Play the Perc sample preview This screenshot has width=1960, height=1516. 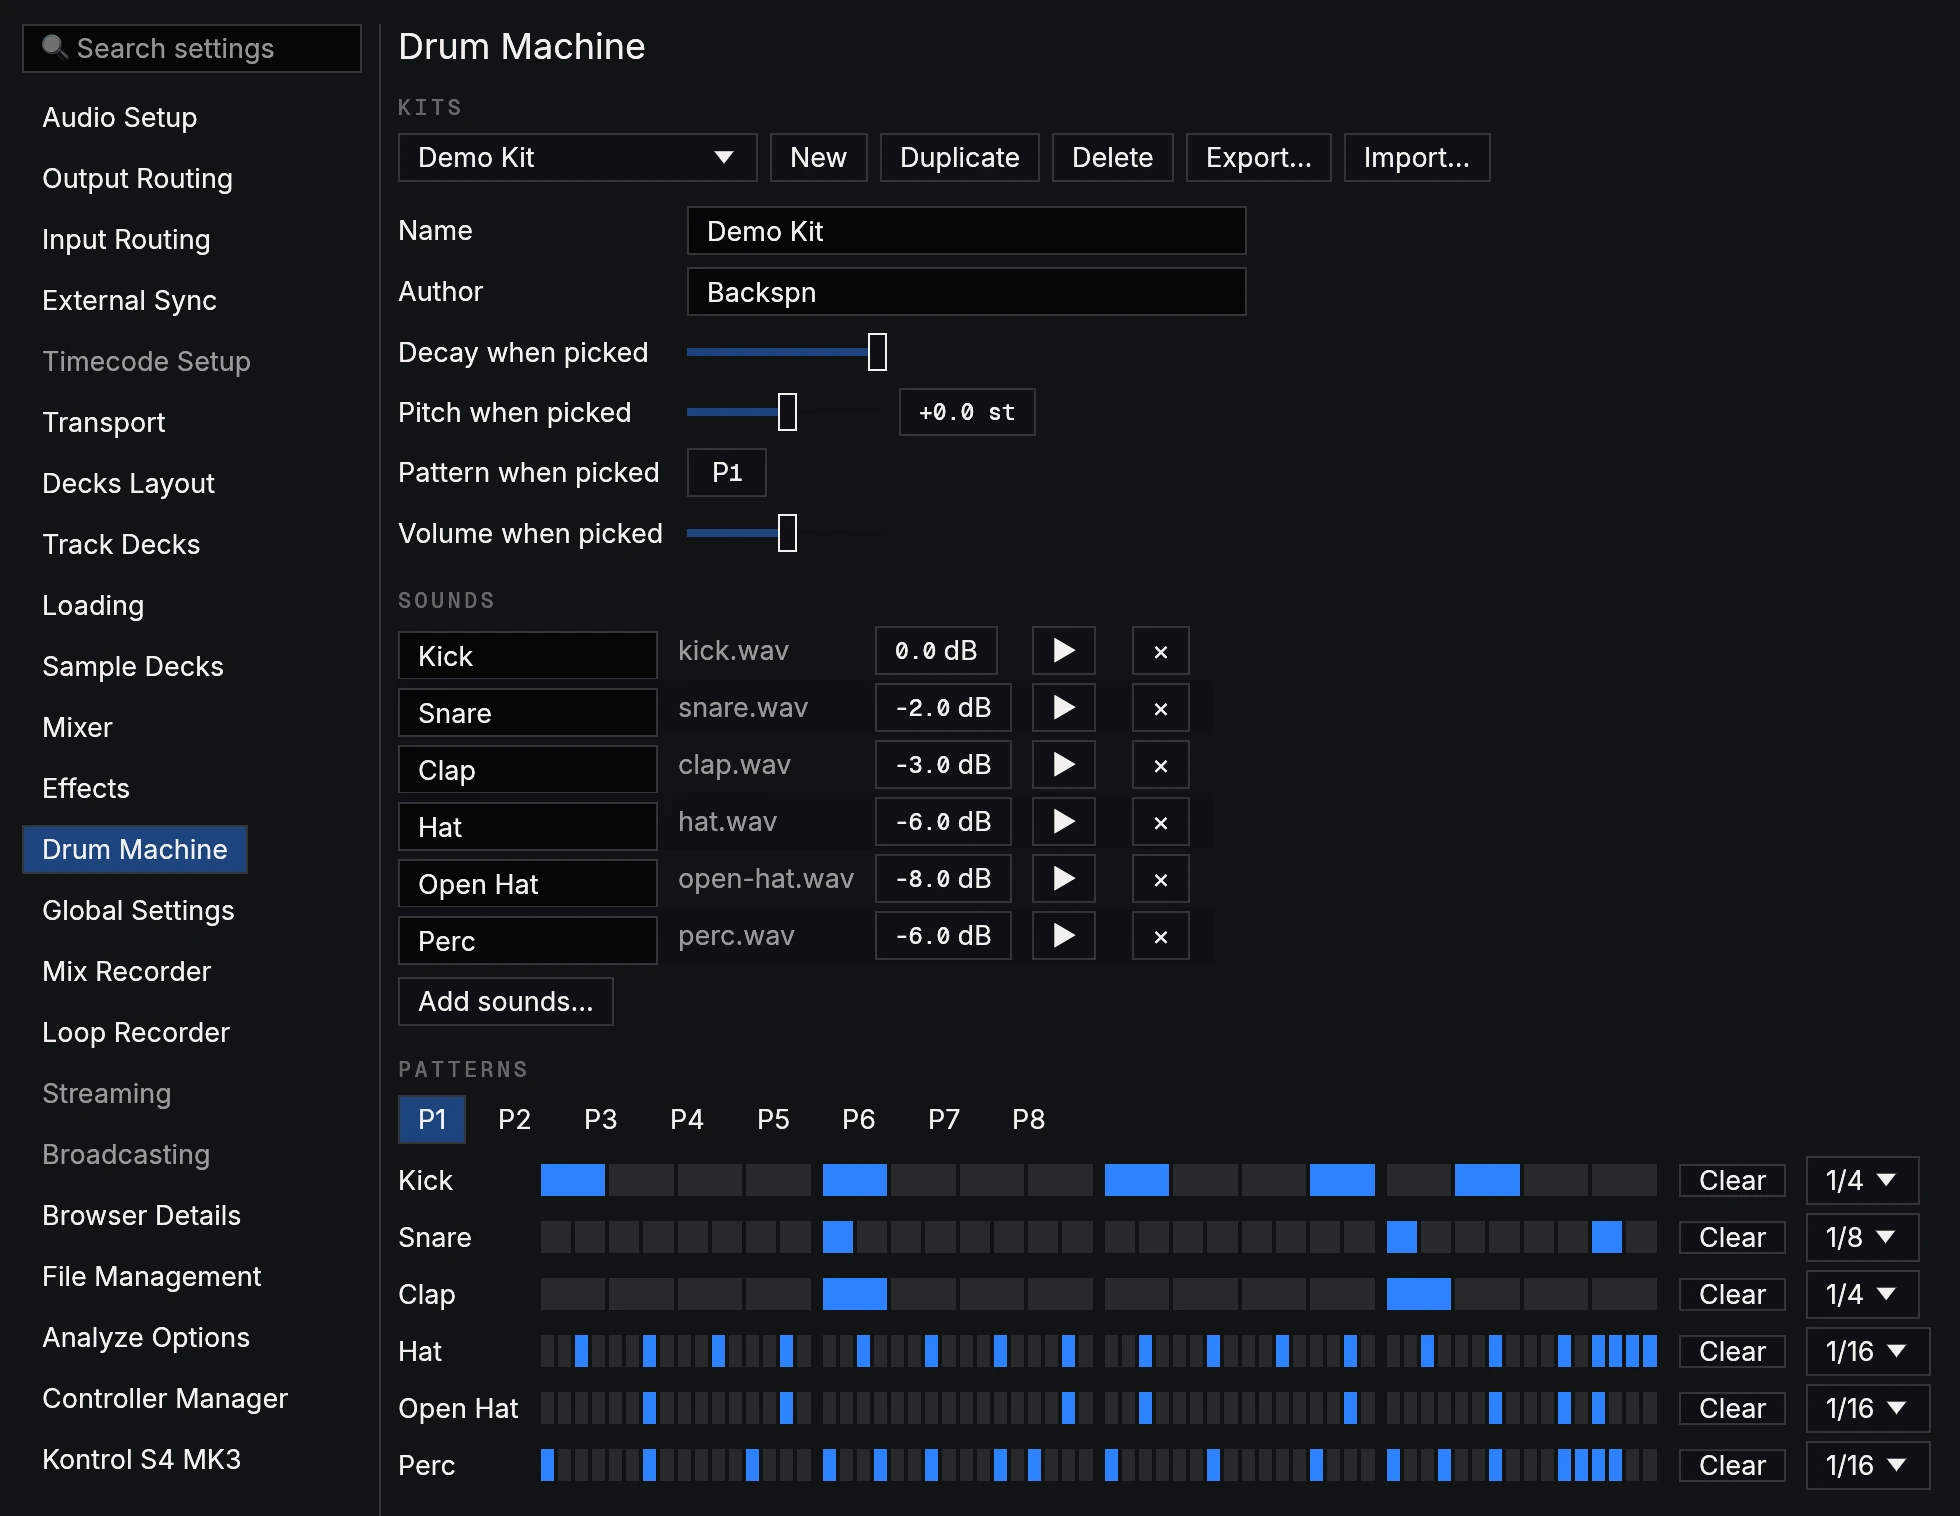1063,936
